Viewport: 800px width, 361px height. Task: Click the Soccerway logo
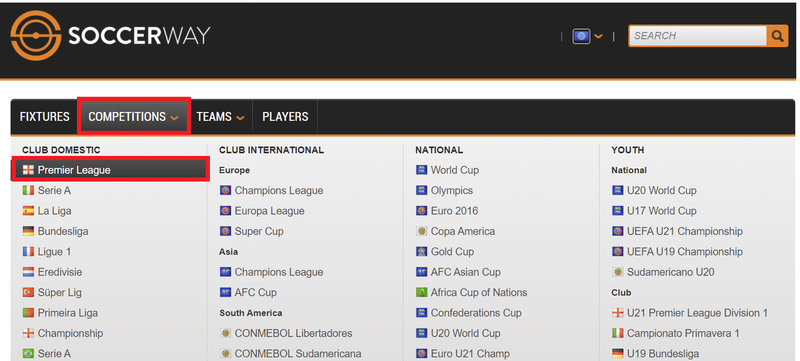[110, 36]
